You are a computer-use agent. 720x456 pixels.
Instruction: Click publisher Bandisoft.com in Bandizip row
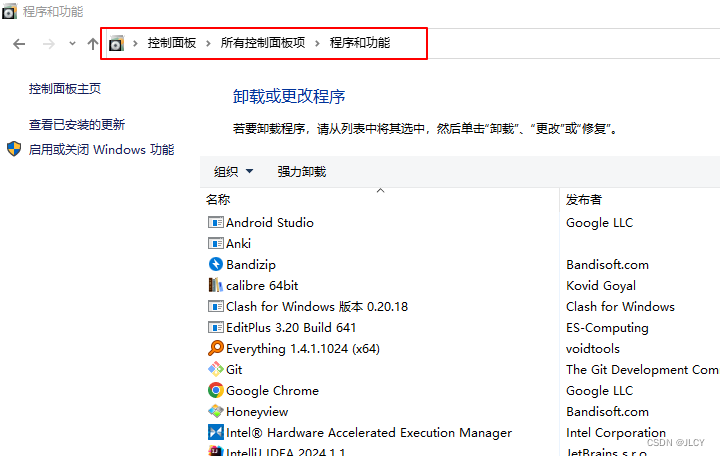(608, 265)
